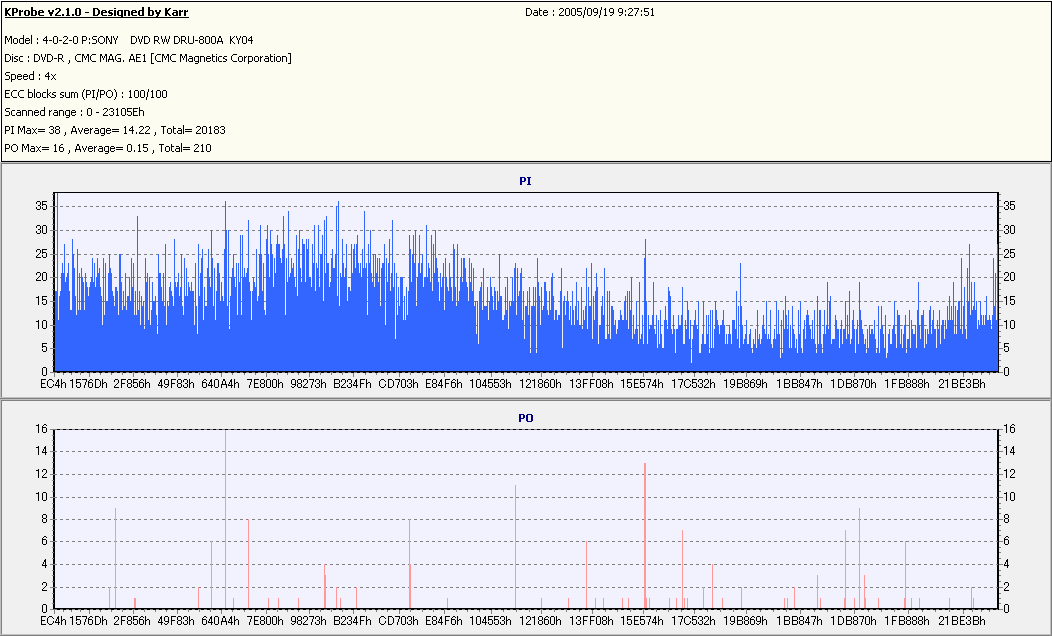The image size is (1052, 636).
Task: Click the PO chart title
Action: pyautogui.click(x=525, y=417)
